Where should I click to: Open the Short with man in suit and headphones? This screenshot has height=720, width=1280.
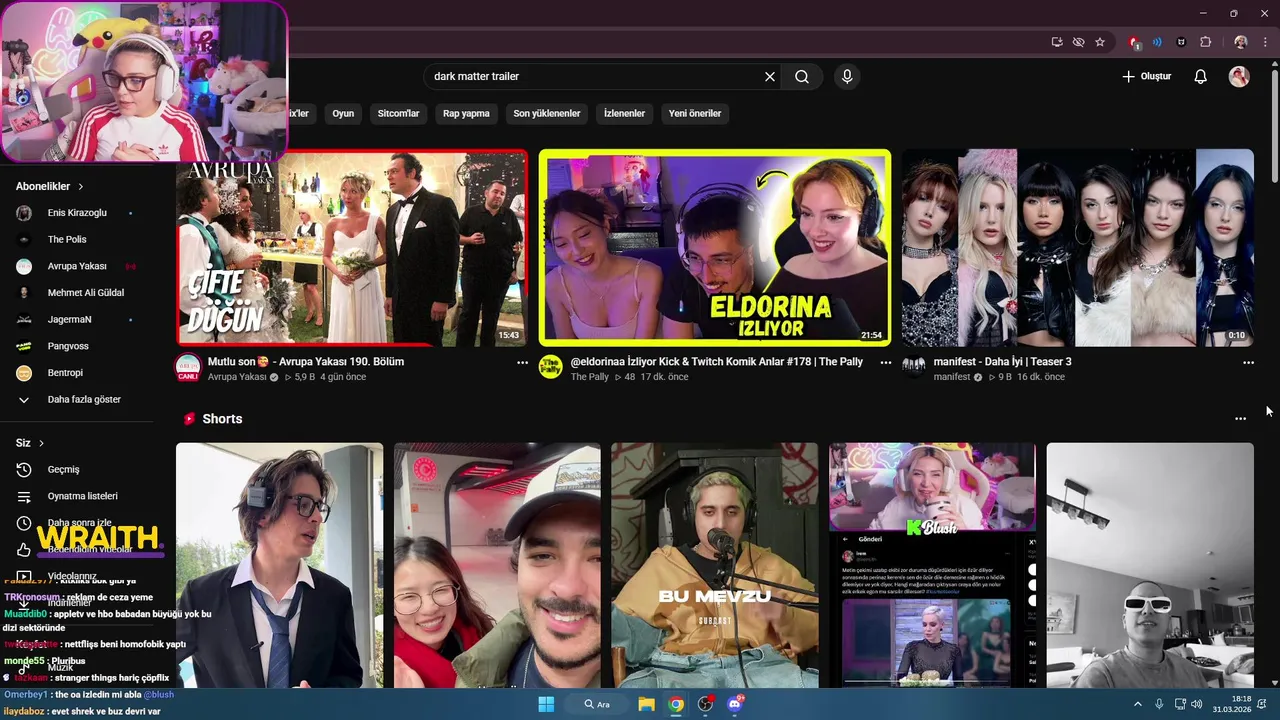(x=280, y=565)
